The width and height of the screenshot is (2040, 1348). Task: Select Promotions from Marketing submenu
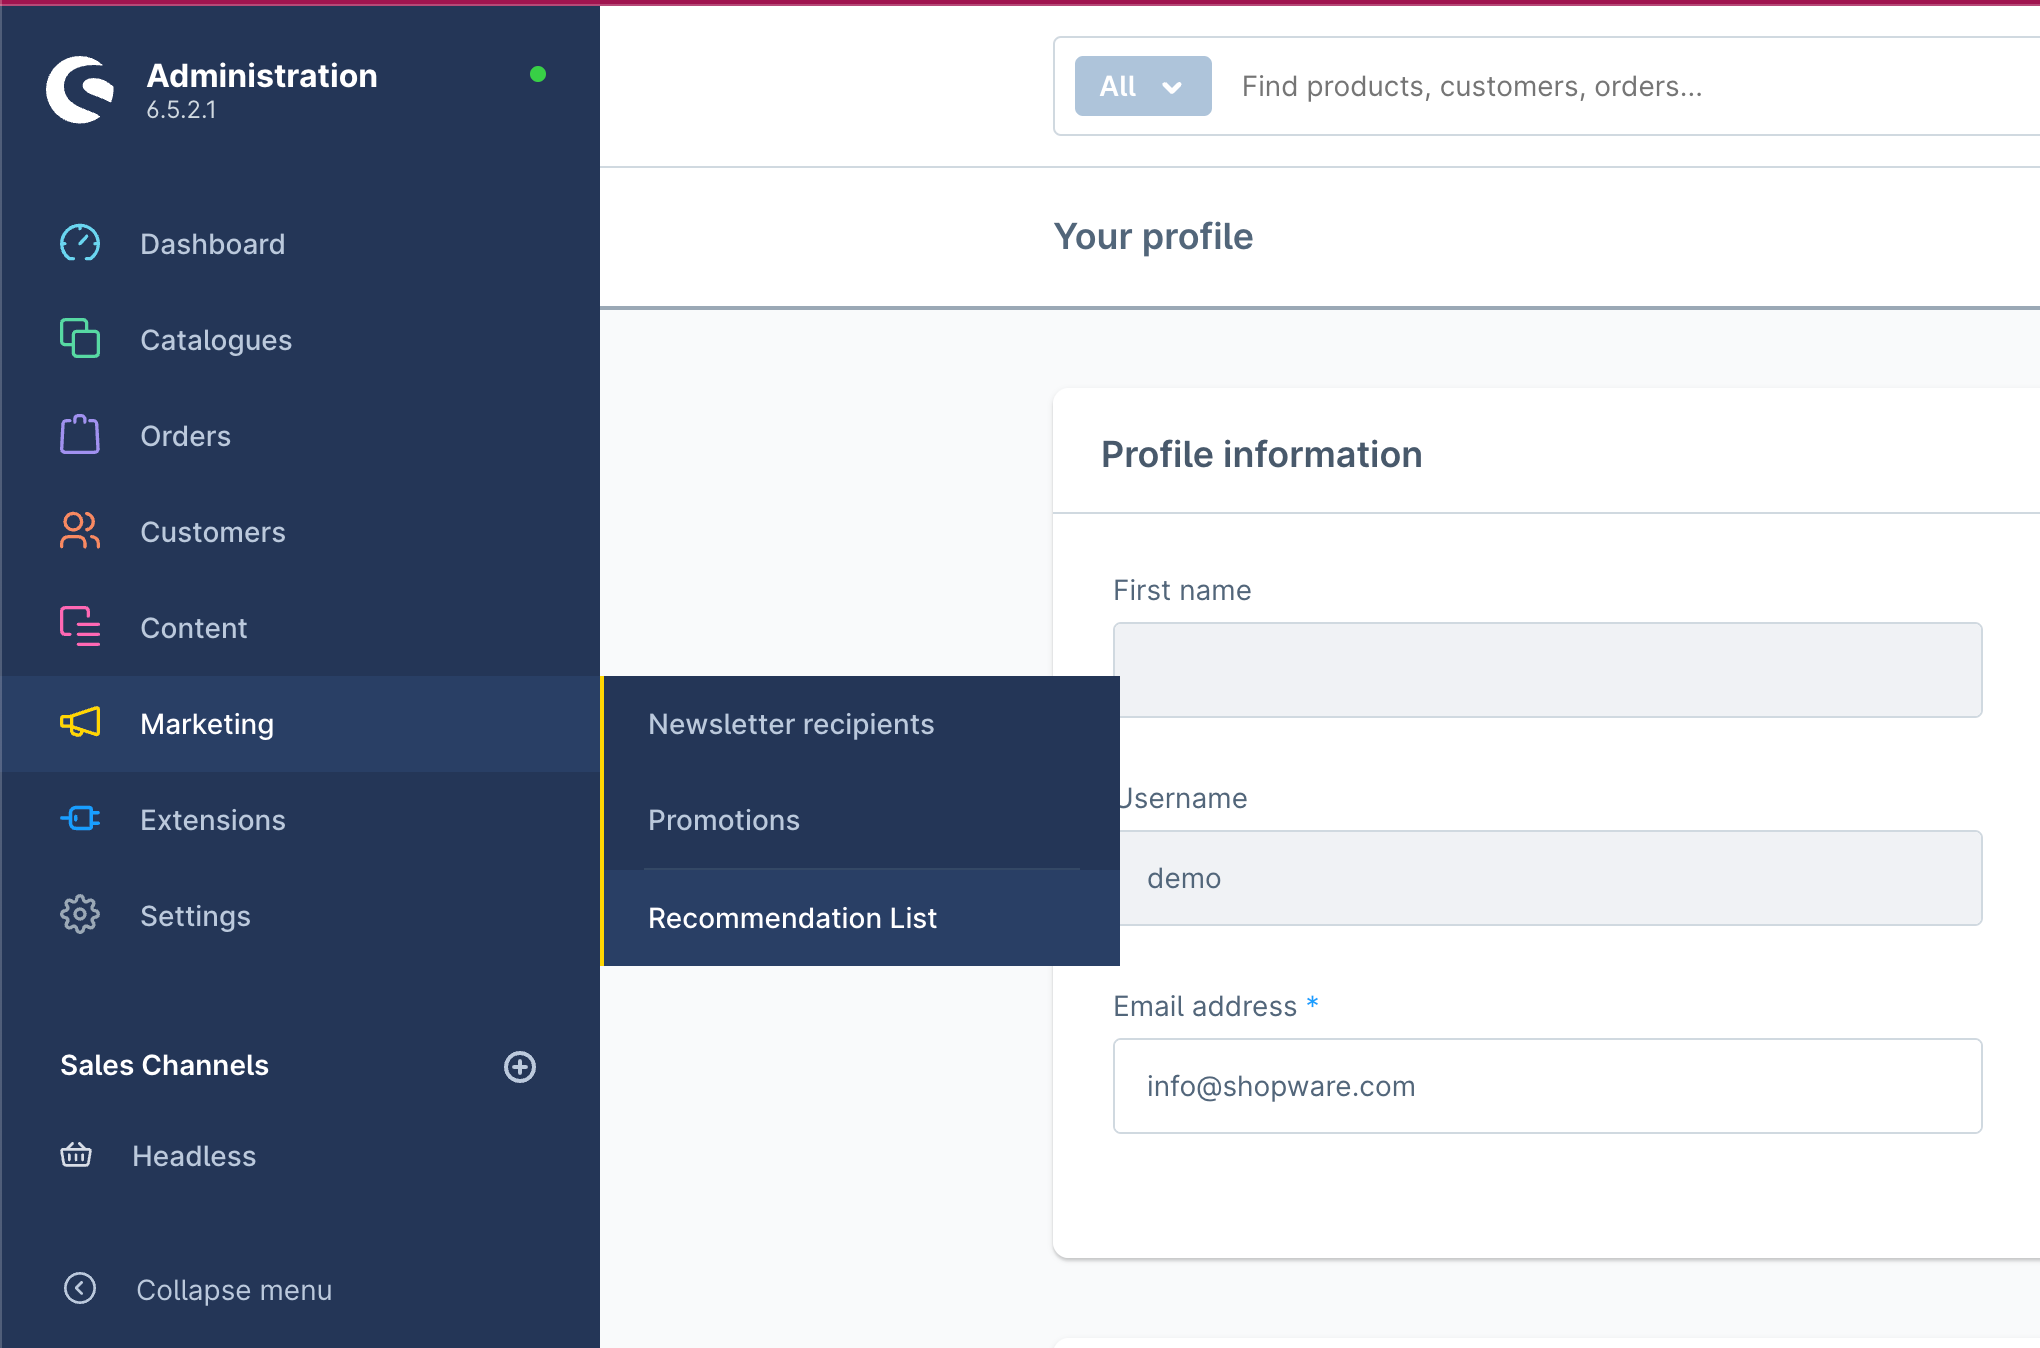click(724, 818)
